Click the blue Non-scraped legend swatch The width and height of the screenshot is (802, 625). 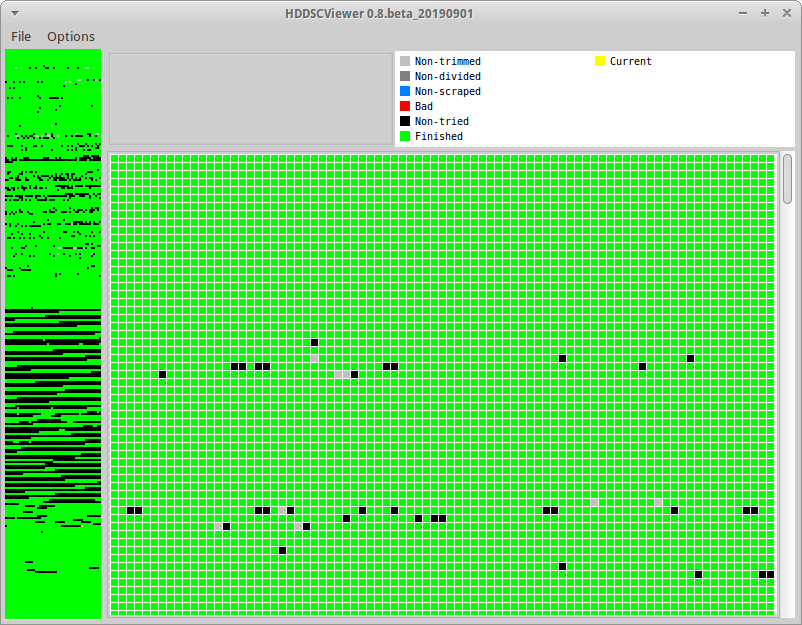point(405,91)
